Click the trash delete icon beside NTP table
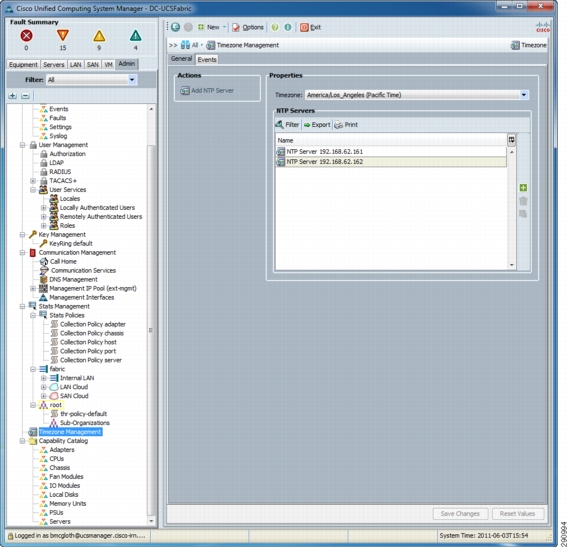Viewport: 576px width, 559px height. coord(523,201)
